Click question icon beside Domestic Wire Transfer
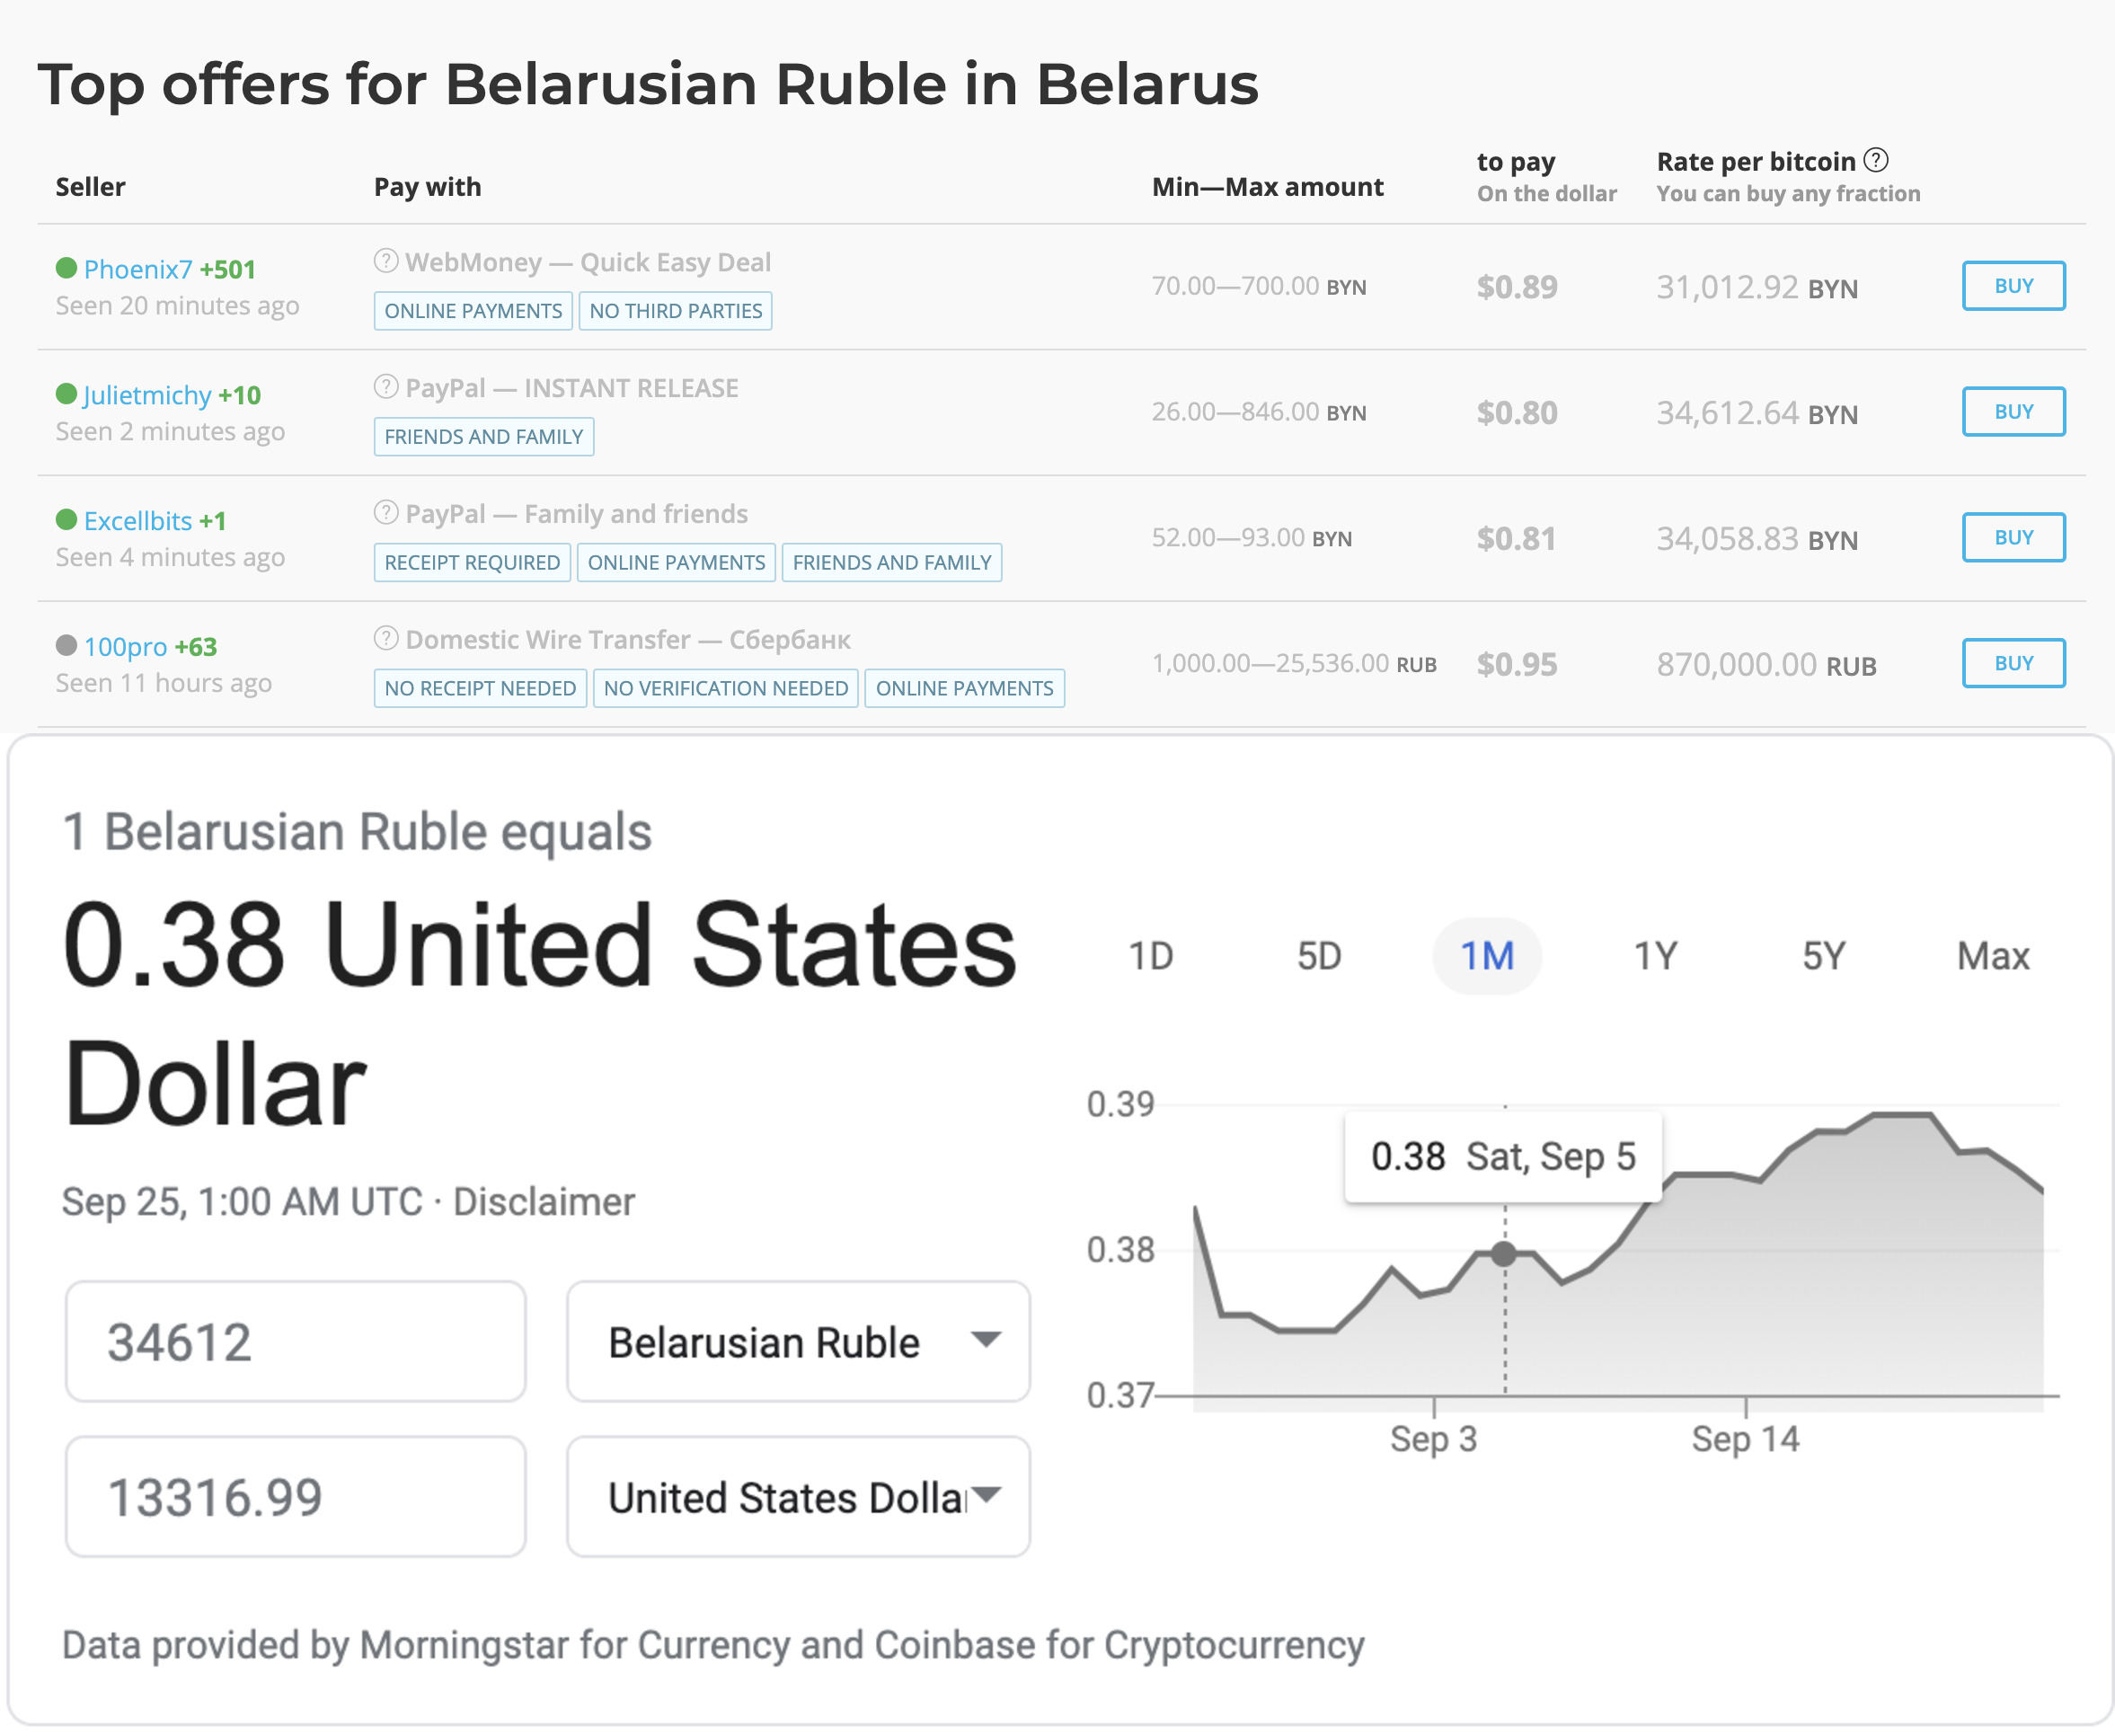2115x1736 pixels. tap(386, 638)
